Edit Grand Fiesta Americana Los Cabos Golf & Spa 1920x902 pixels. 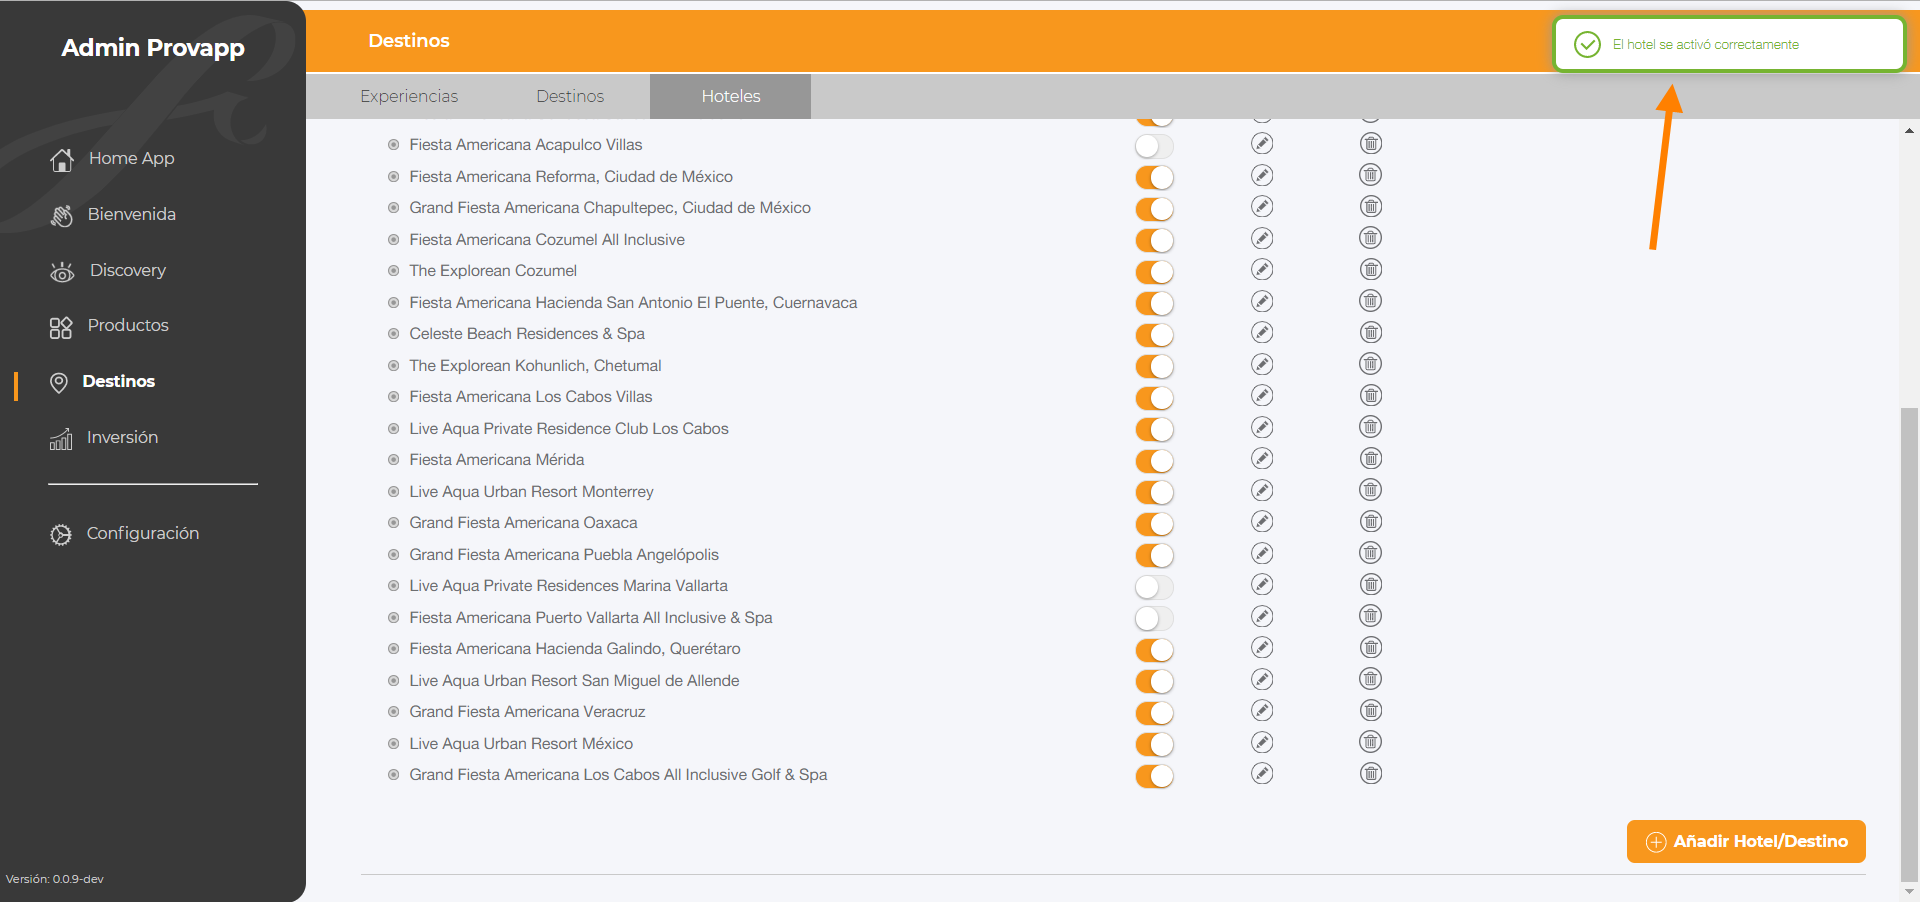click(x=1262, y=774)
